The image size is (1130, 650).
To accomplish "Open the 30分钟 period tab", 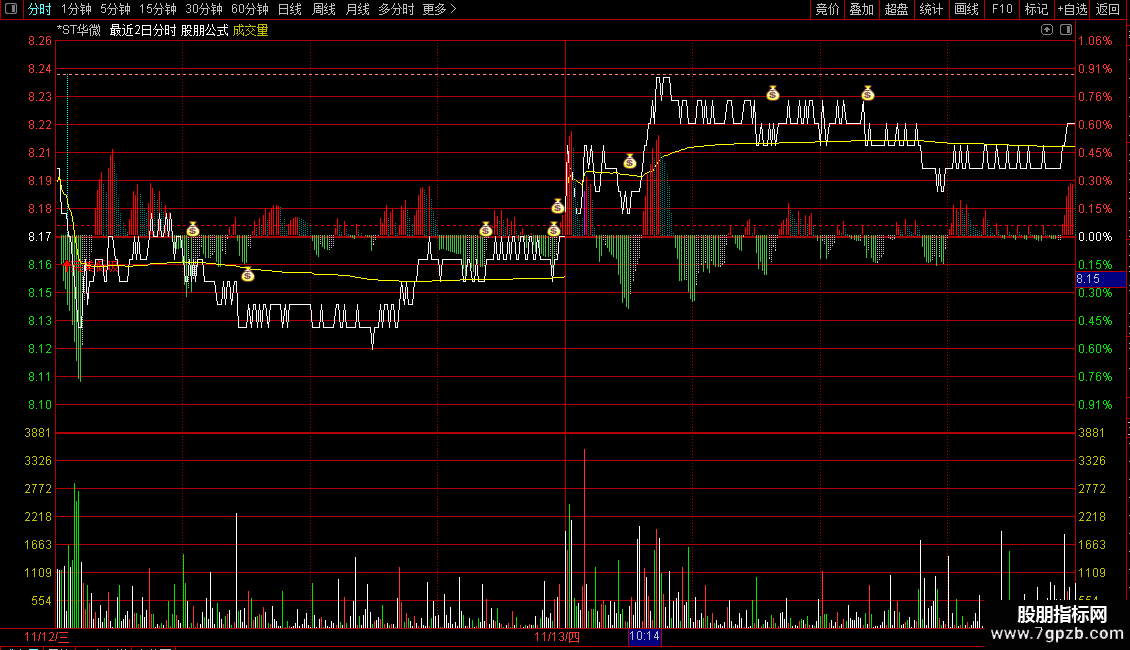I will tap(204, 9).
